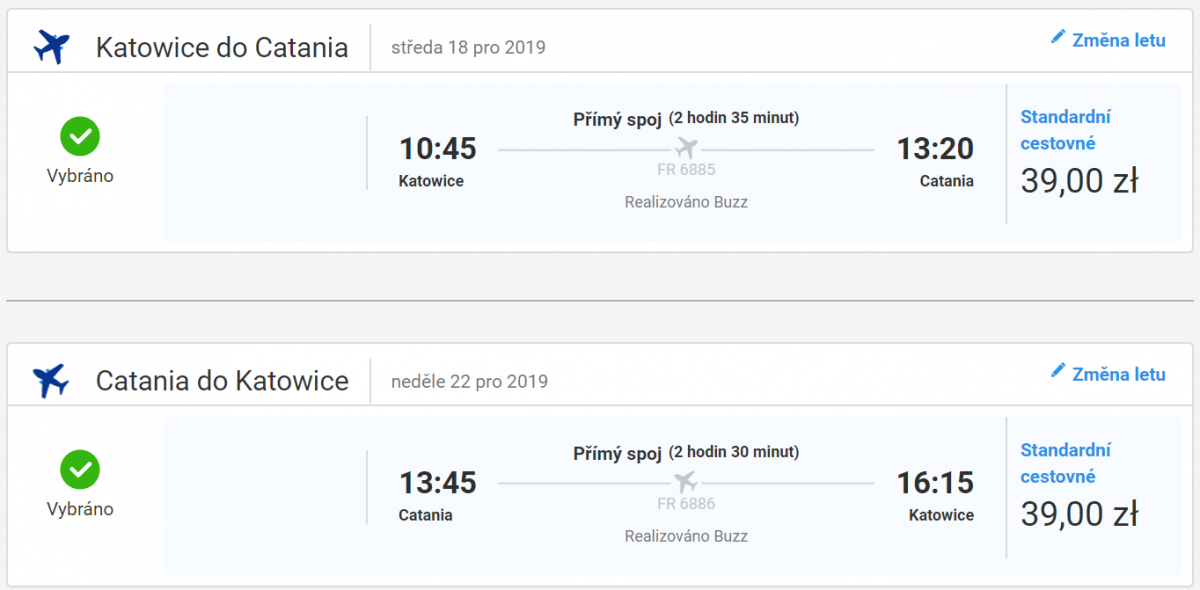Viewport: 1200px width, 590px height.
Task: Click the date neděle 22 pro 2019
Action: 469,381
